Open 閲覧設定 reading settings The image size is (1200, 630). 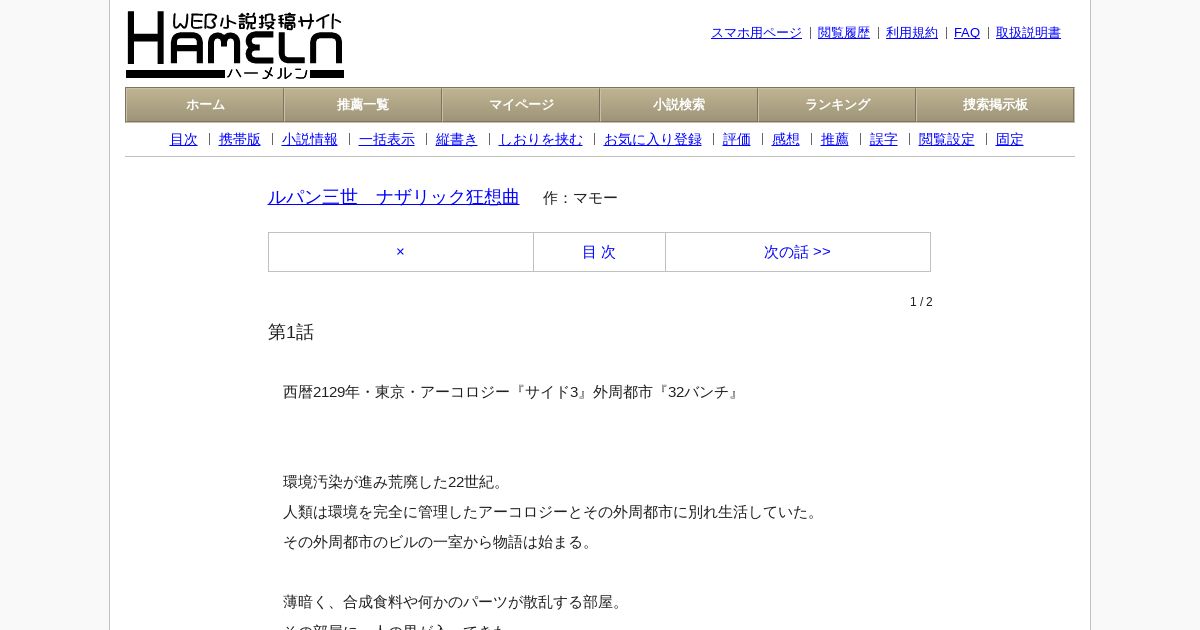(947, 140)
